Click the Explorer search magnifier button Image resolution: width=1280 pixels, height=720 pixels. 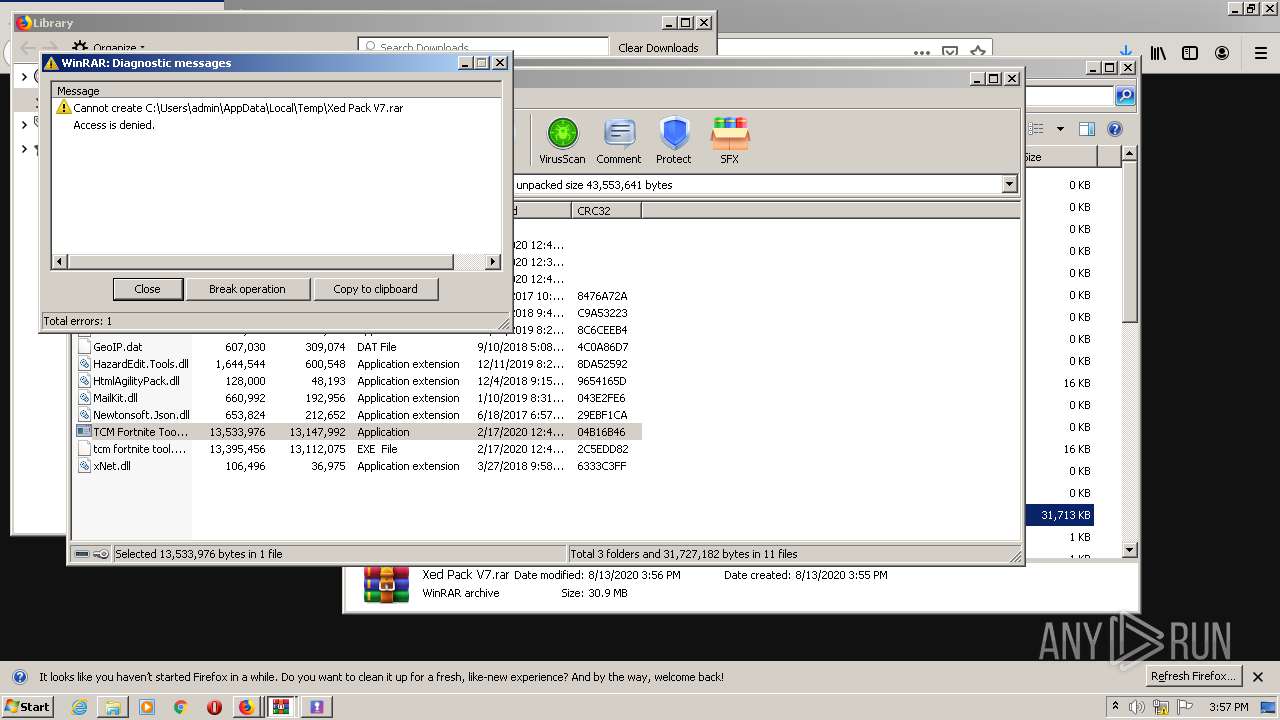1125,96
